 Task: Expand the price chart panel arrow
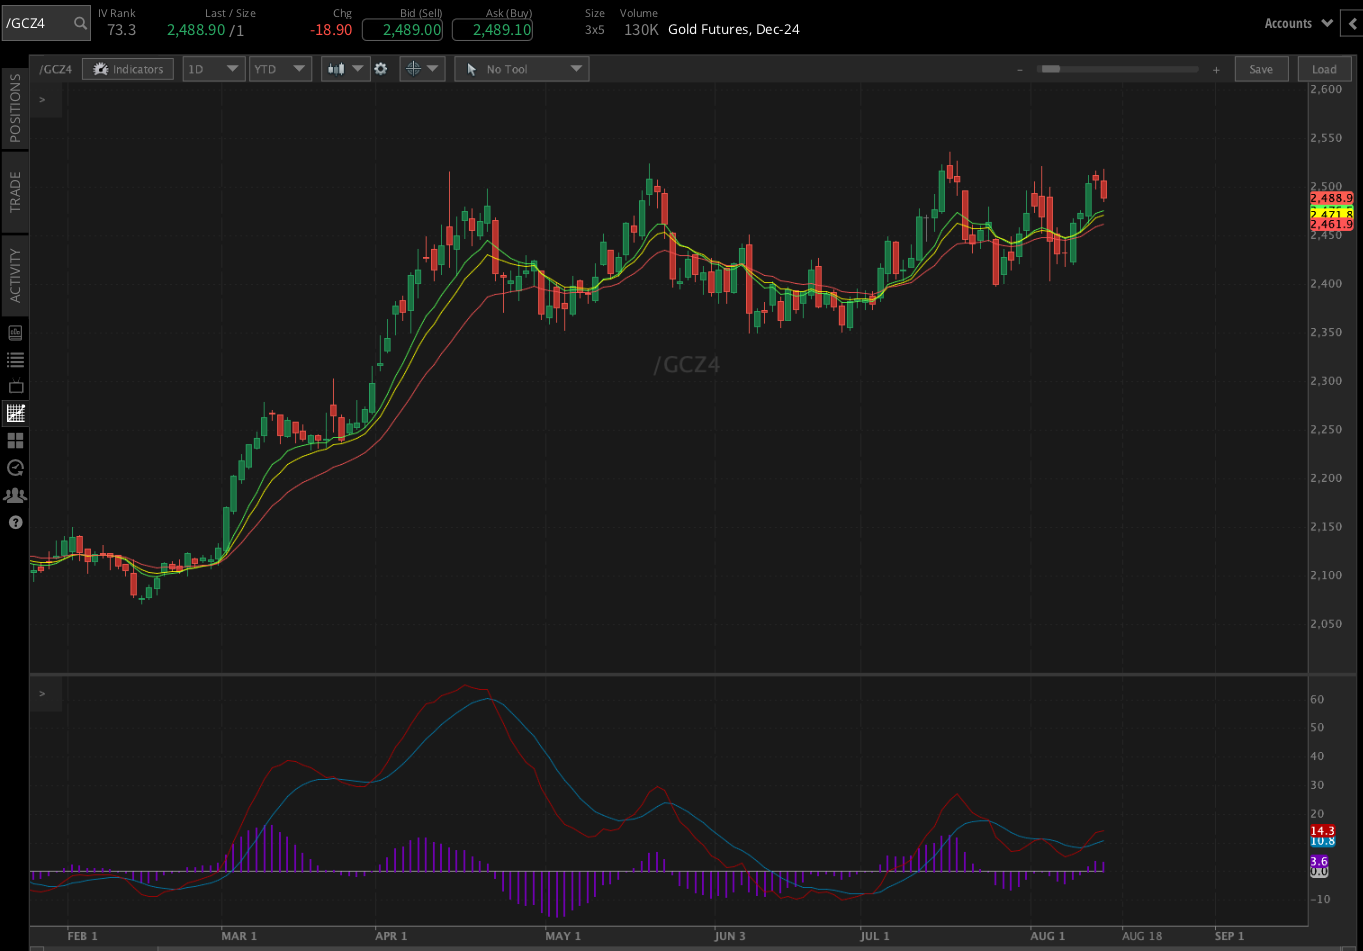(x=42, y=100)
